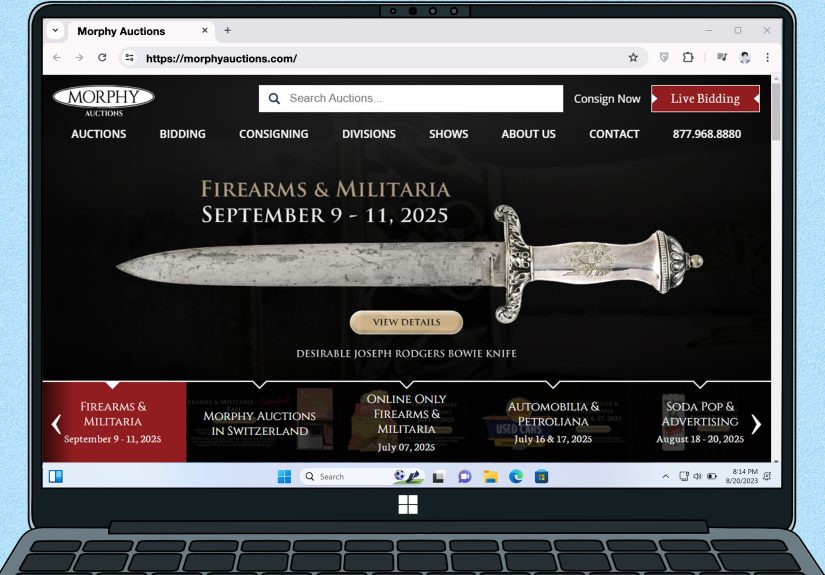Open the notifications icon in system tray
The image size is (825, 575).
point(767,476)
